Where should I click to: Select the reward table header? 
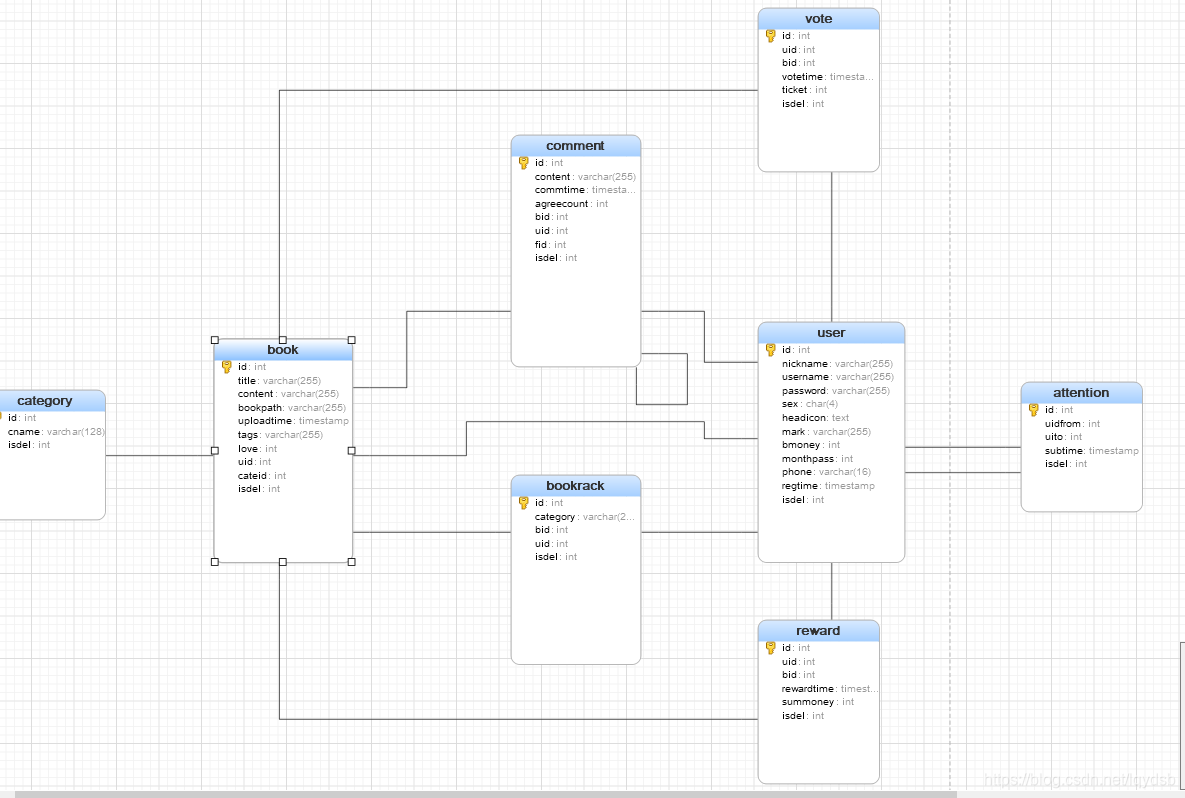click(818, 631)
